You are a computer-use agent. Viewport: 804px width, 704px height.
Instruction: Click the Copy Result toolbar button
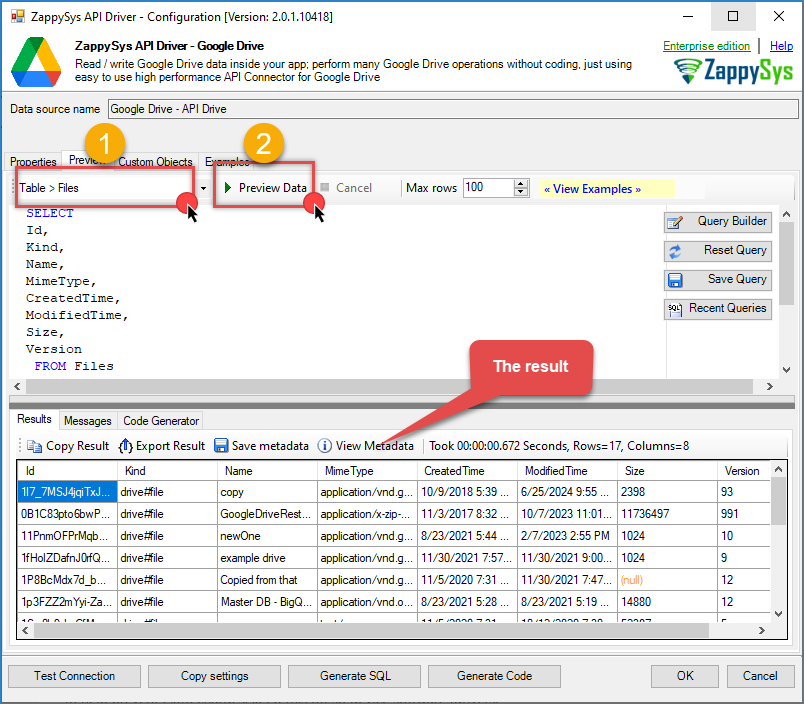coord(68,446)
